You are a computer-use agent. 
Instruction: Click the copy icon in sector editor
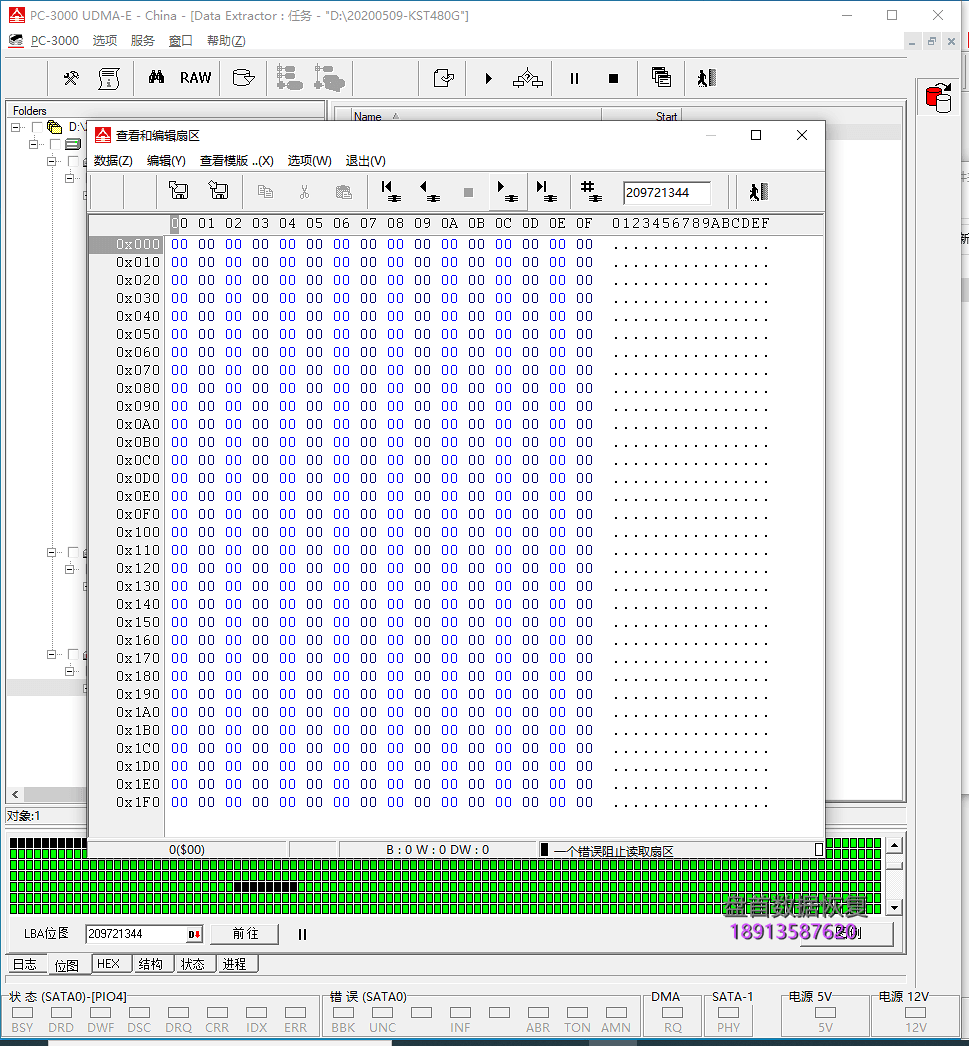click(265, 192)
